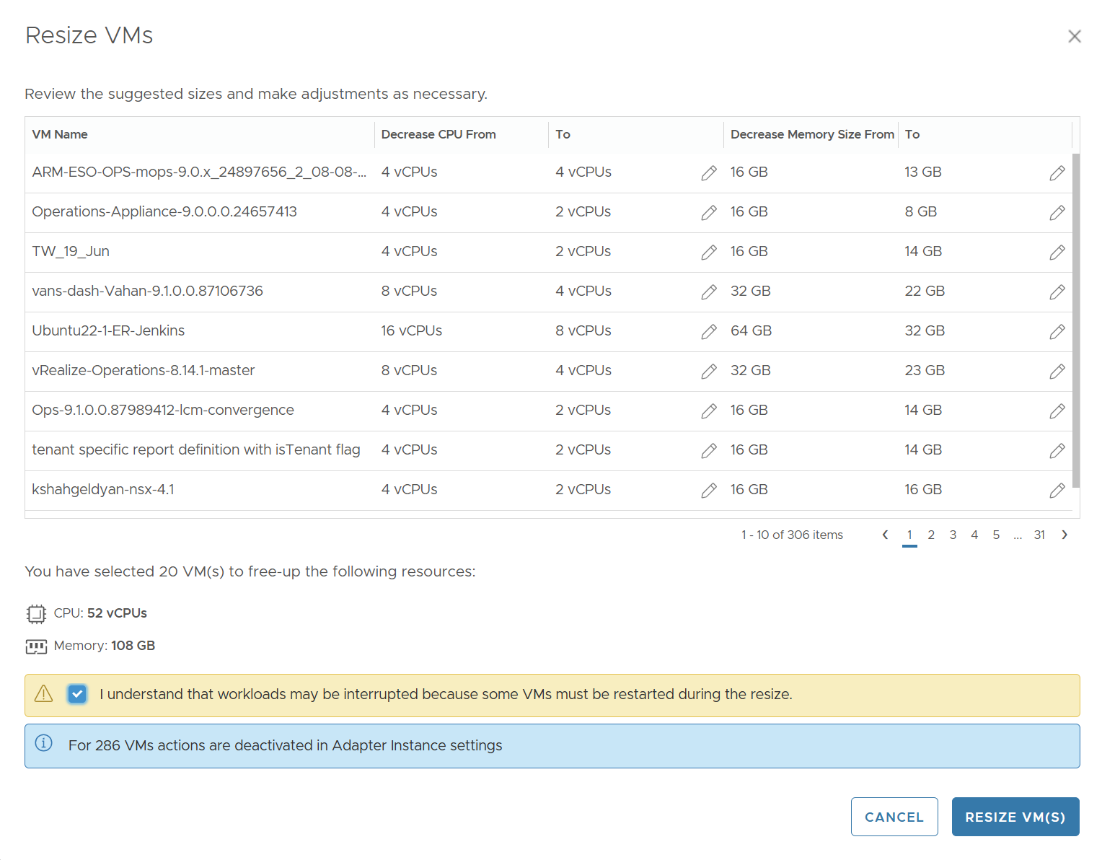1102x860 pixels.
Task: Edit CPU for ARM-ESO-OPS-mops VM
Action: 709,172
